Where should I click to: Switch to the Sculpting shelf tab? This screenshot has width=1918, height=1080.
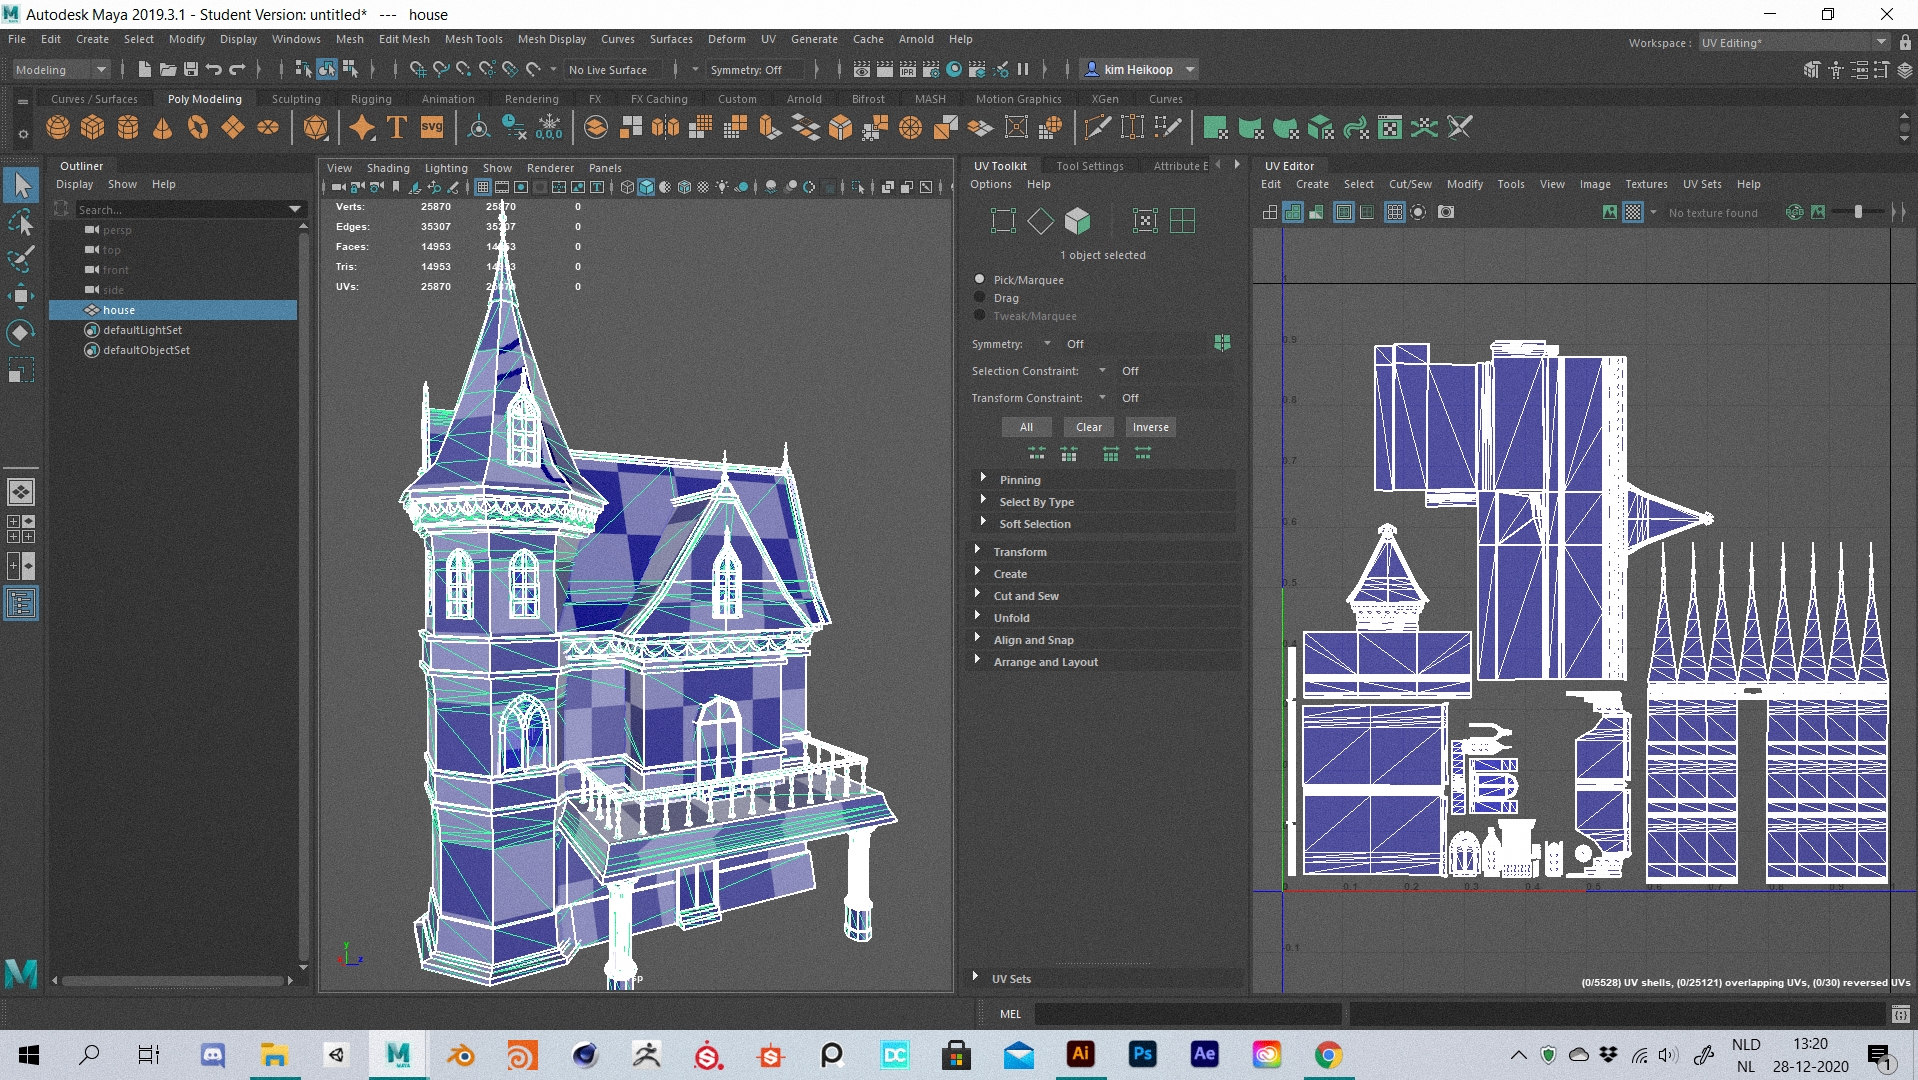point(296,99)
